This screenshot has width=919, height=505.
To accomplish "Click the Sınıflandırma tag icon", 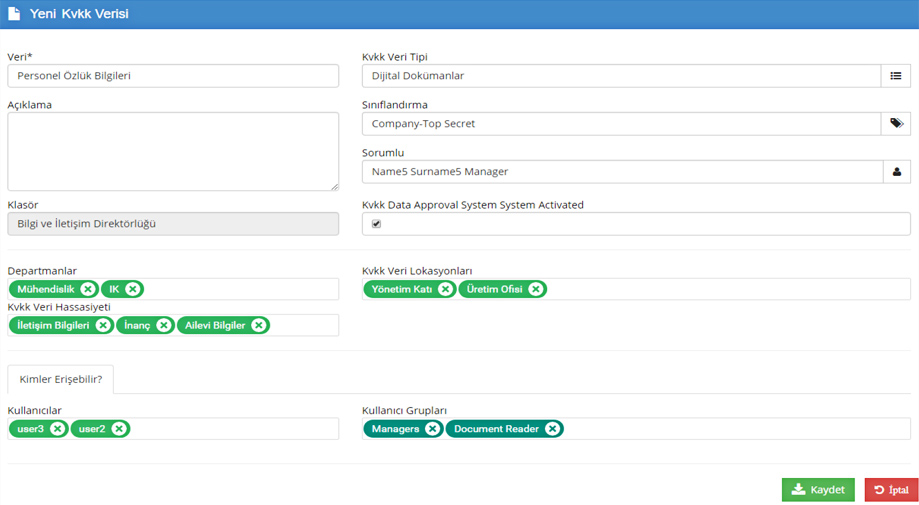I will (x=895, y=124).
